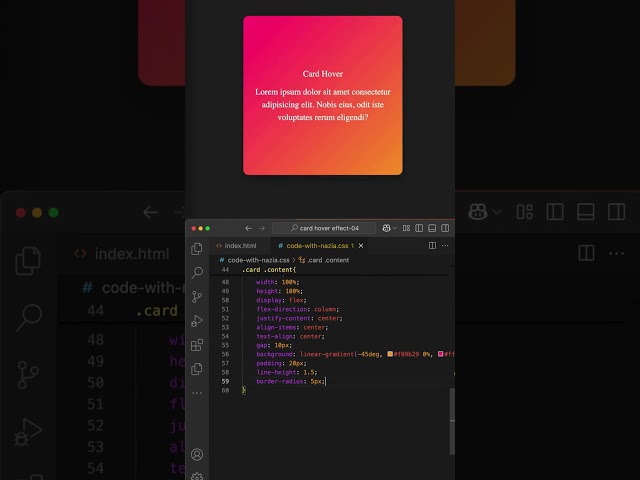
Task: Open Run and Debug in the front window's activity bar
Action: (197, 321)
